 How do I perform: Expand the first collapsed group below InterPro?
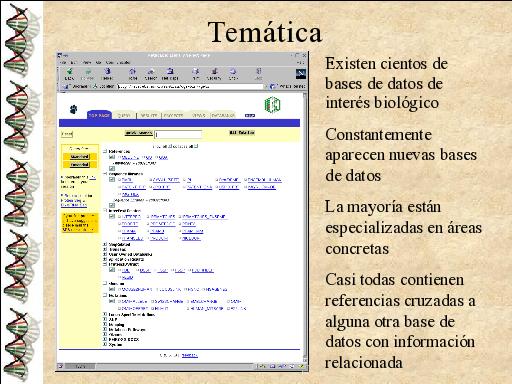click(105, 245)
